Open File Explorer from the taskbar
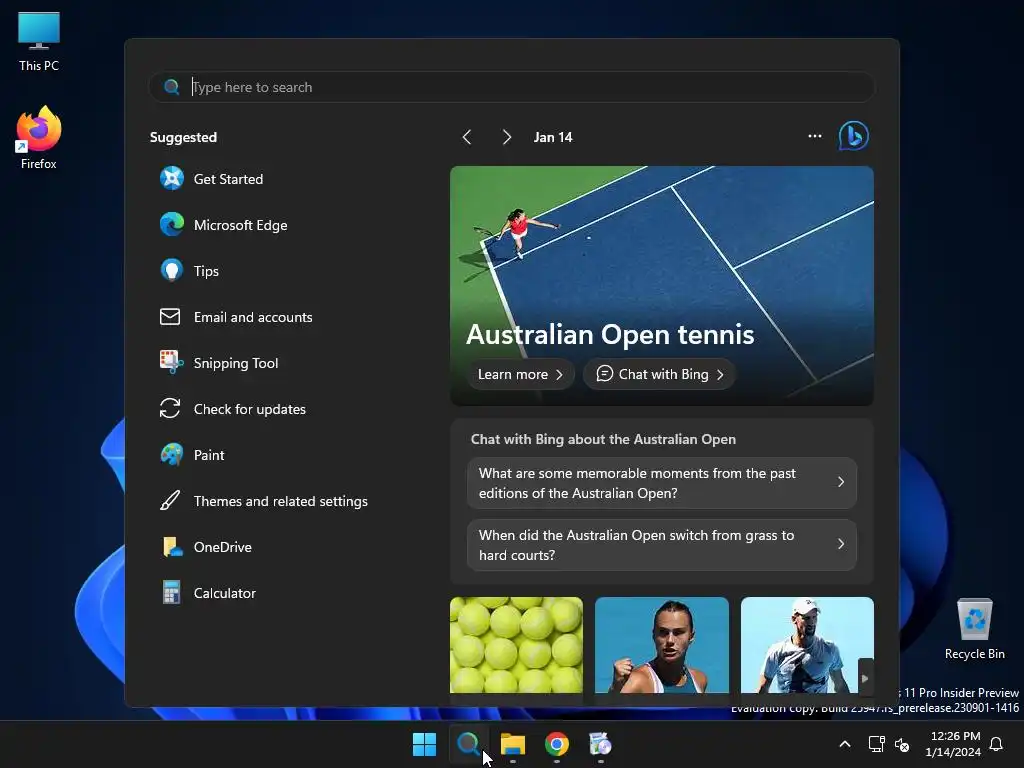Viewport: 1024px width, 768px height. tap(513, 744)
